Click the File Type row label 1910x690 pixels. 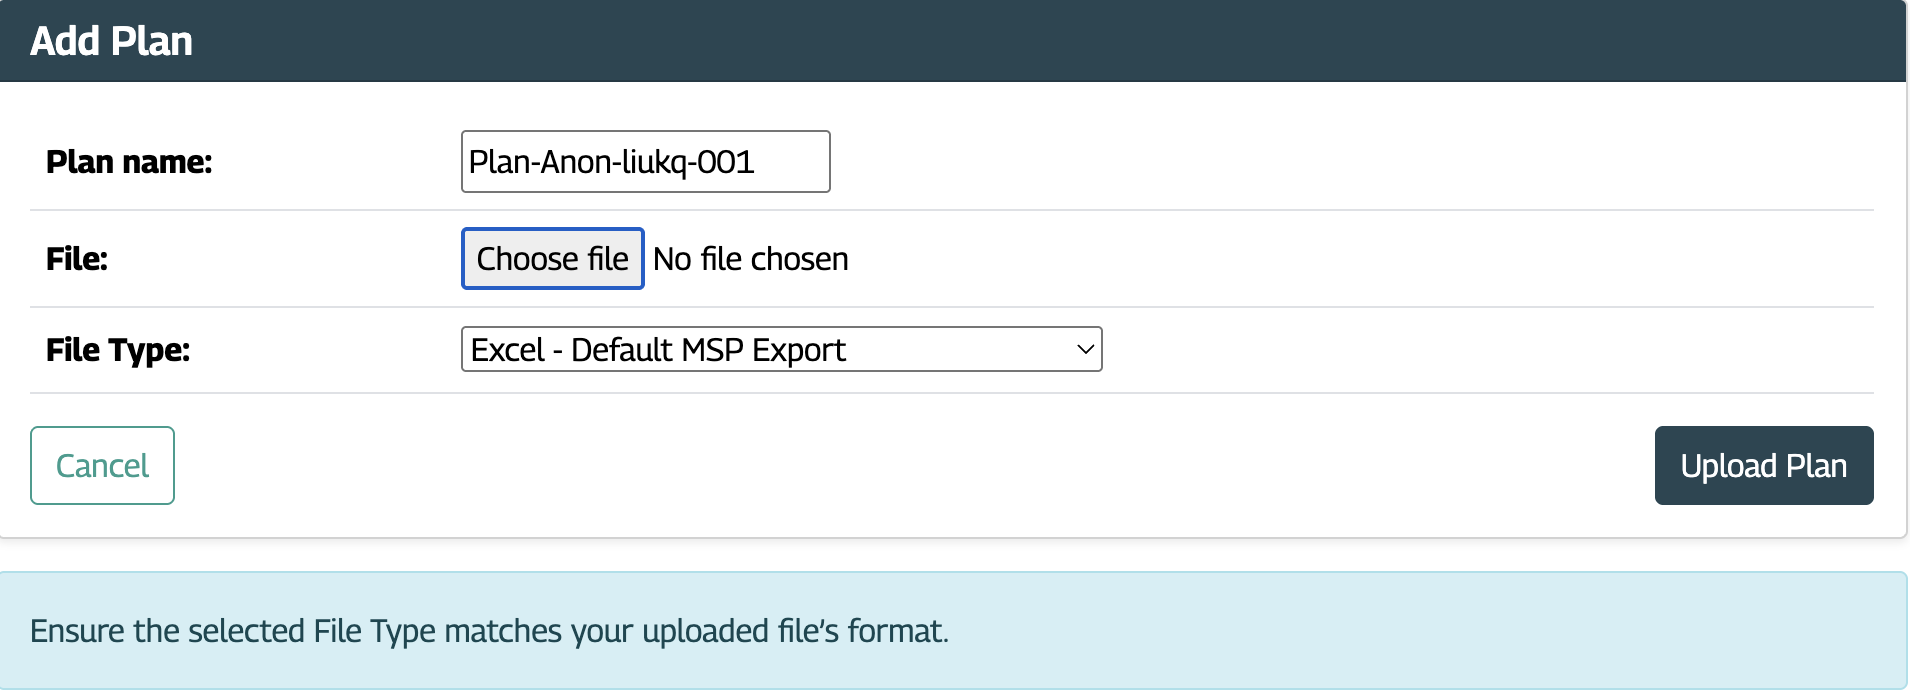(116, 350)
